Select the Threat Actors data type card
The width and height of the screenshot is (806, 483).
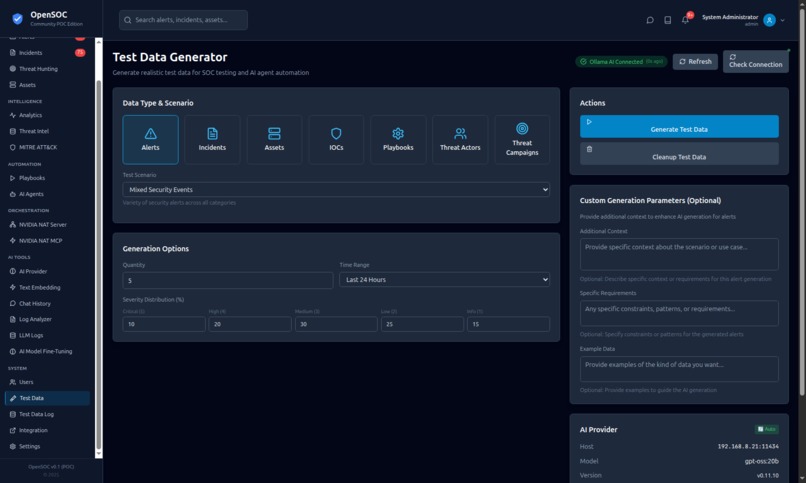[x=460, y=140]
